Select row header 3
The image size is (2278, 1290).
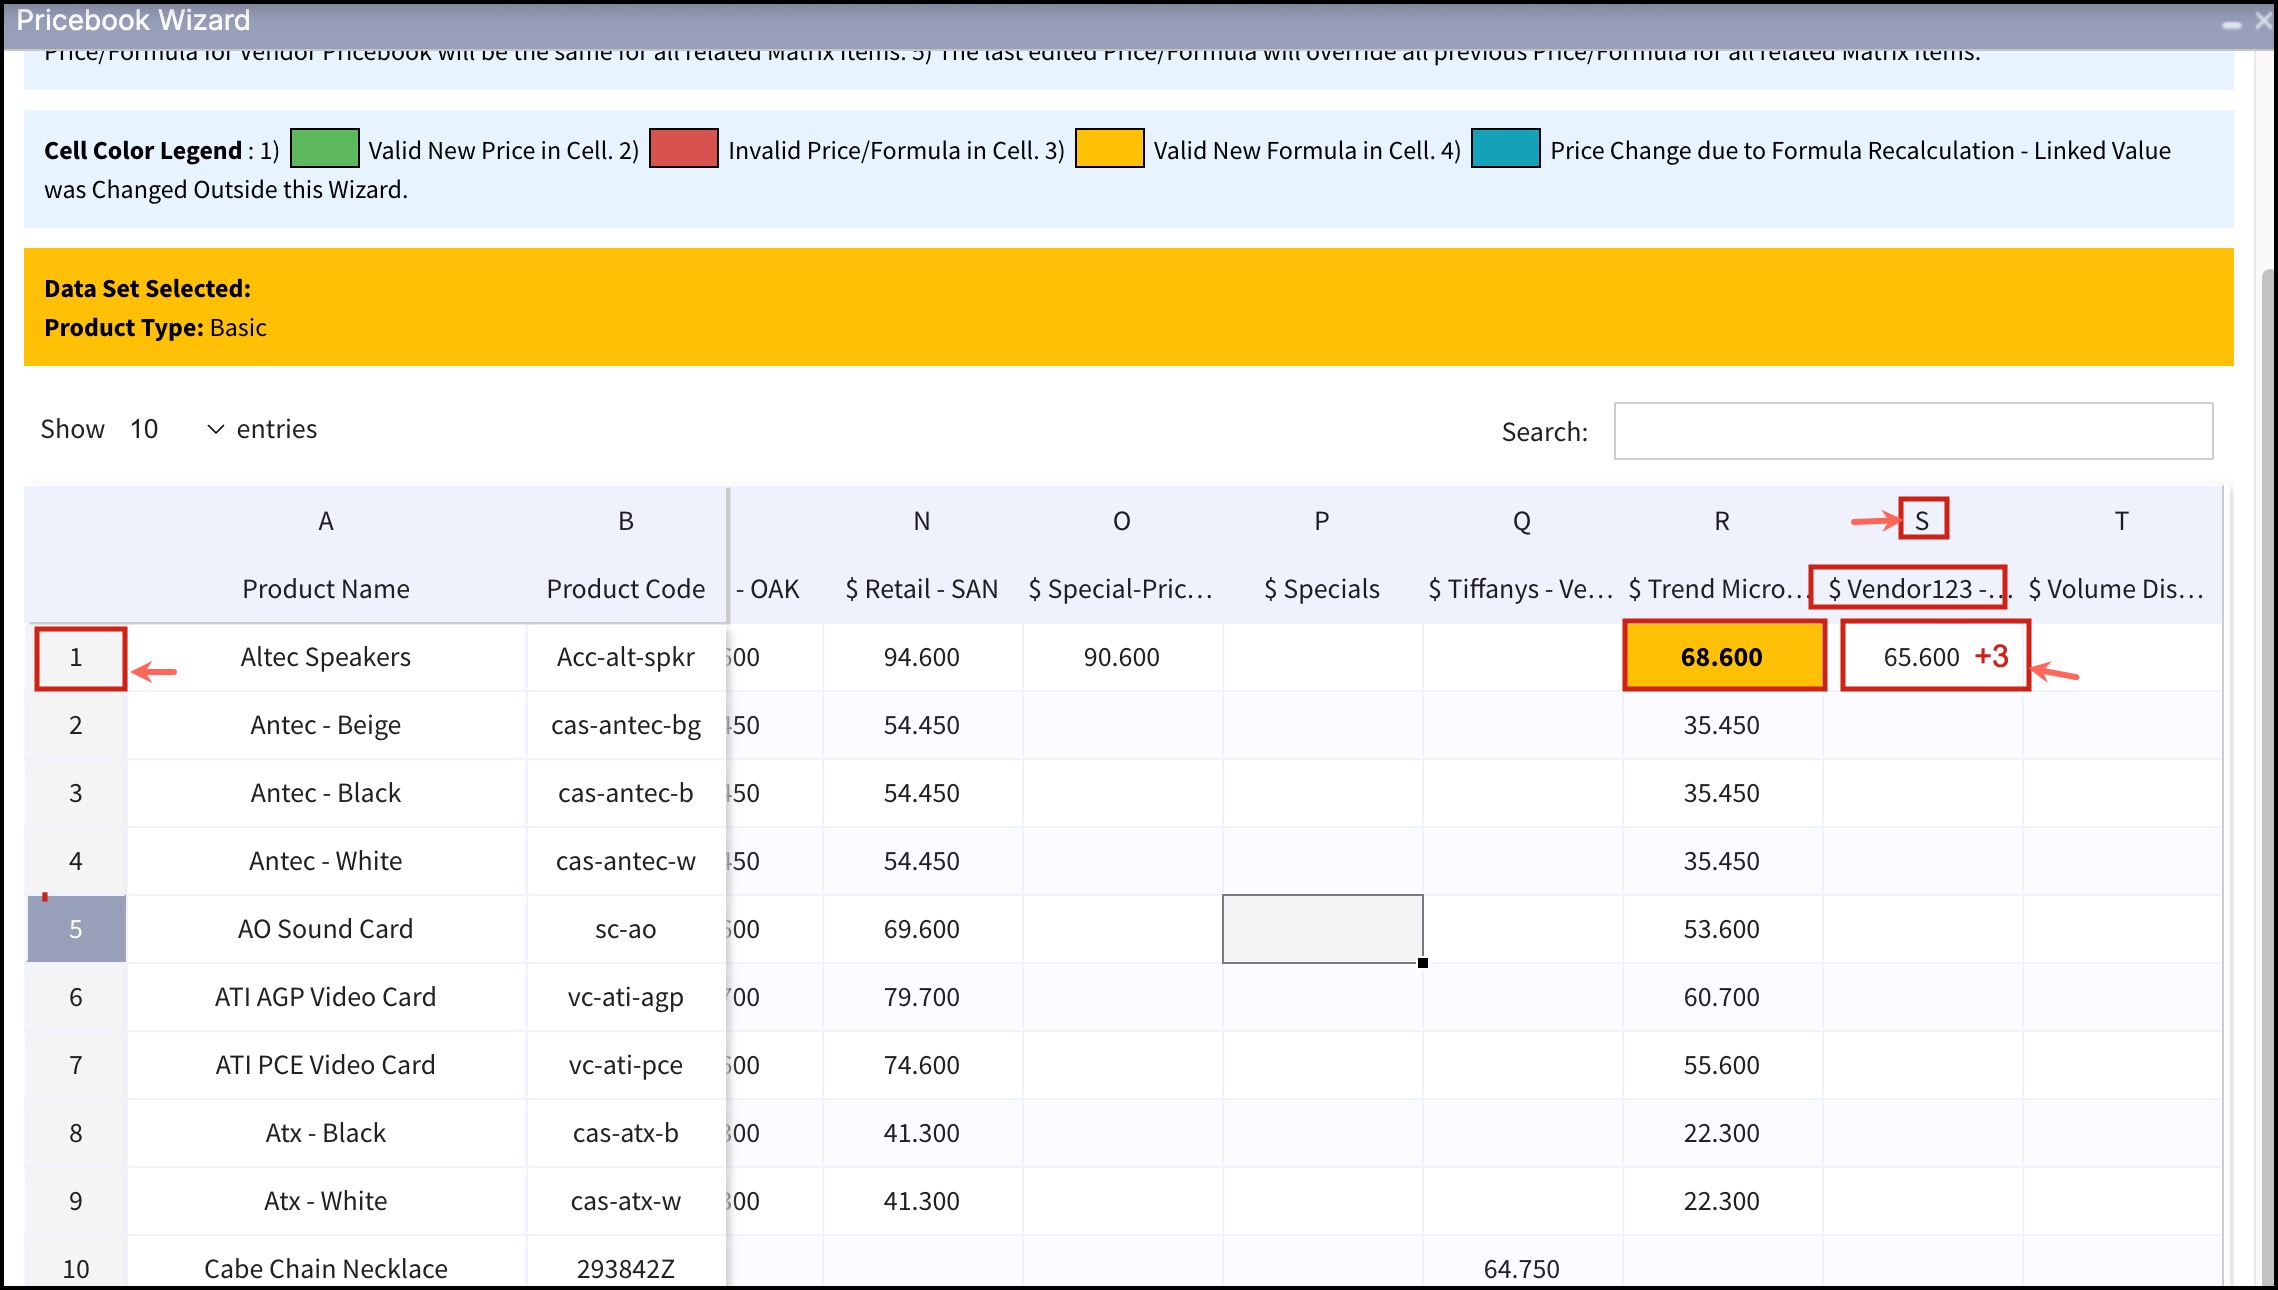[77, 794]
